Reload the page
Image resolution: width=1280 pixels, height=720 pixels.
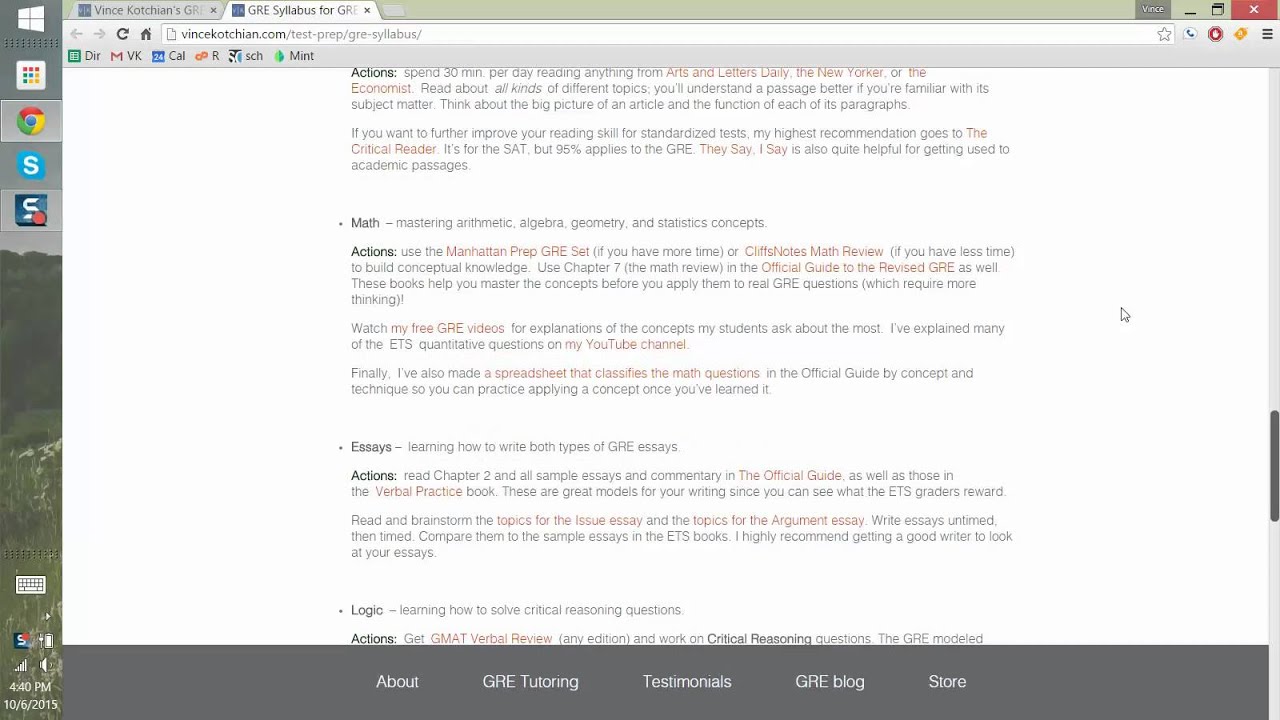pos(122,34)
